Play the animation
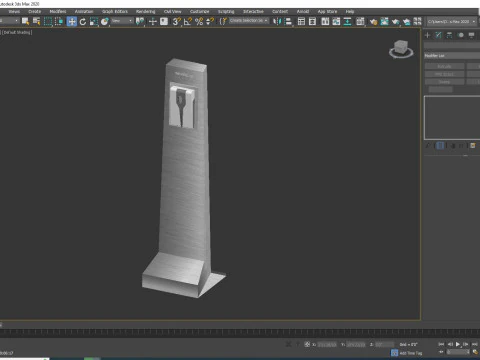The image size is (480, 360). 458,344
